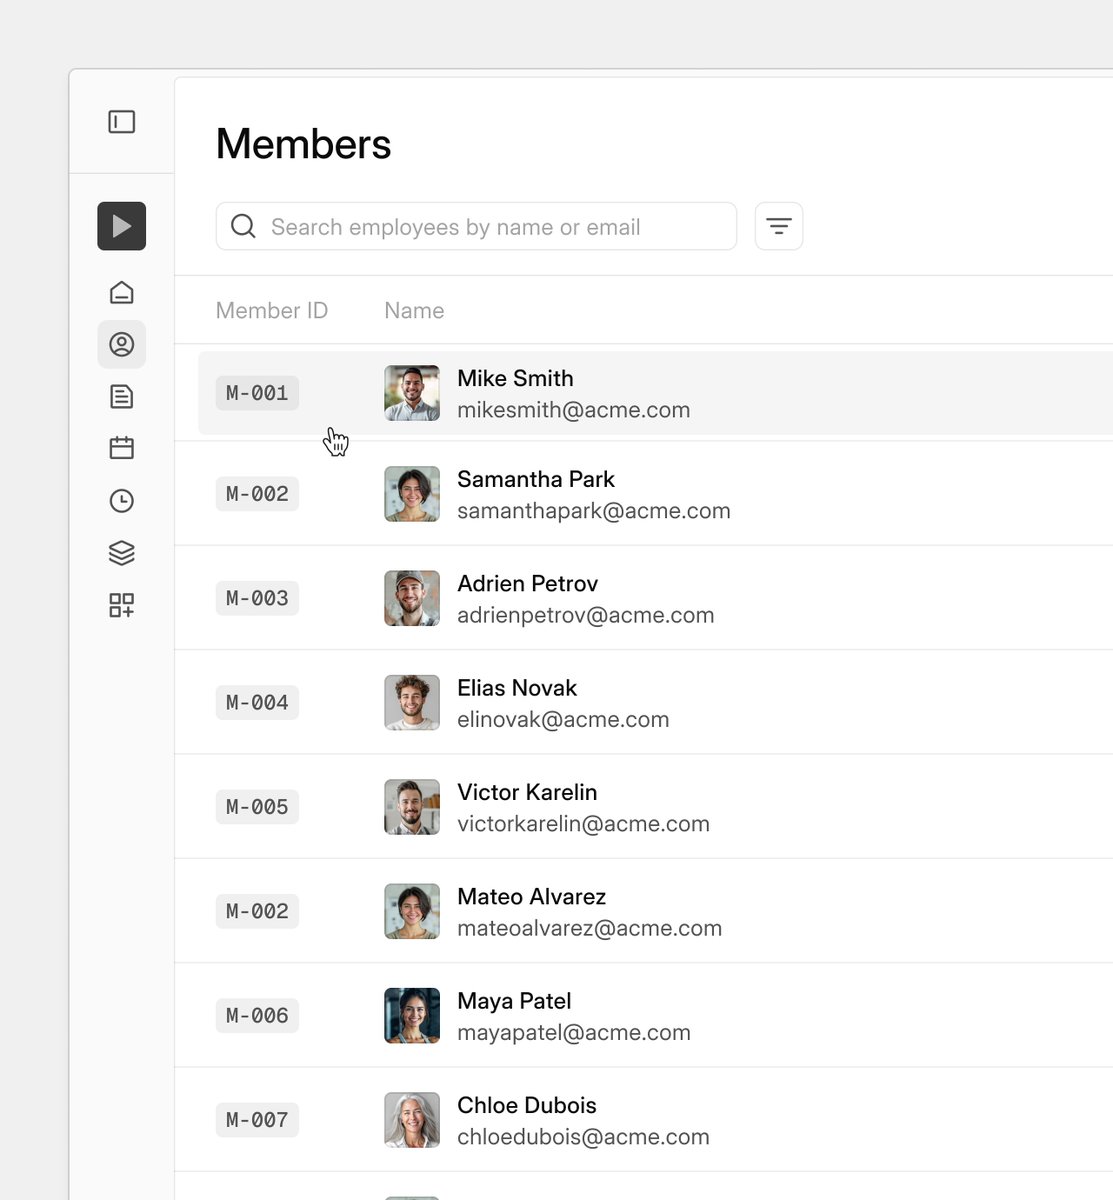Toggle the sidebar panel icon
This screenshot has width=1113, height=1200.
click(x=121, y=122)
